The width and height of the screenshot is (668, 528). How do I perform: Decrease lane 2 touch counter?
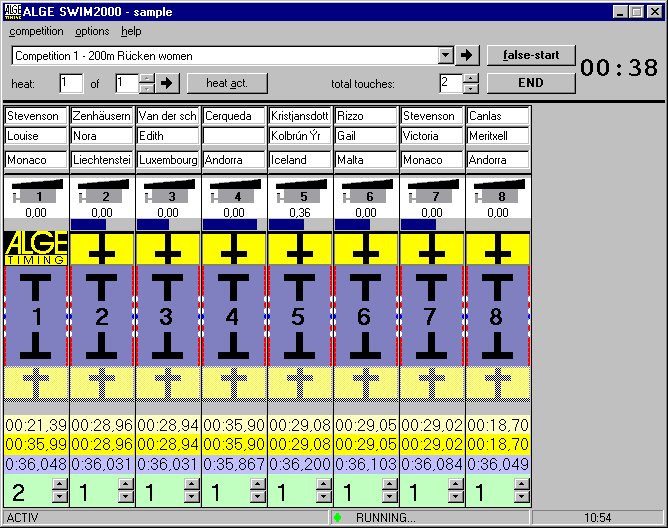(x=126, y=496)
